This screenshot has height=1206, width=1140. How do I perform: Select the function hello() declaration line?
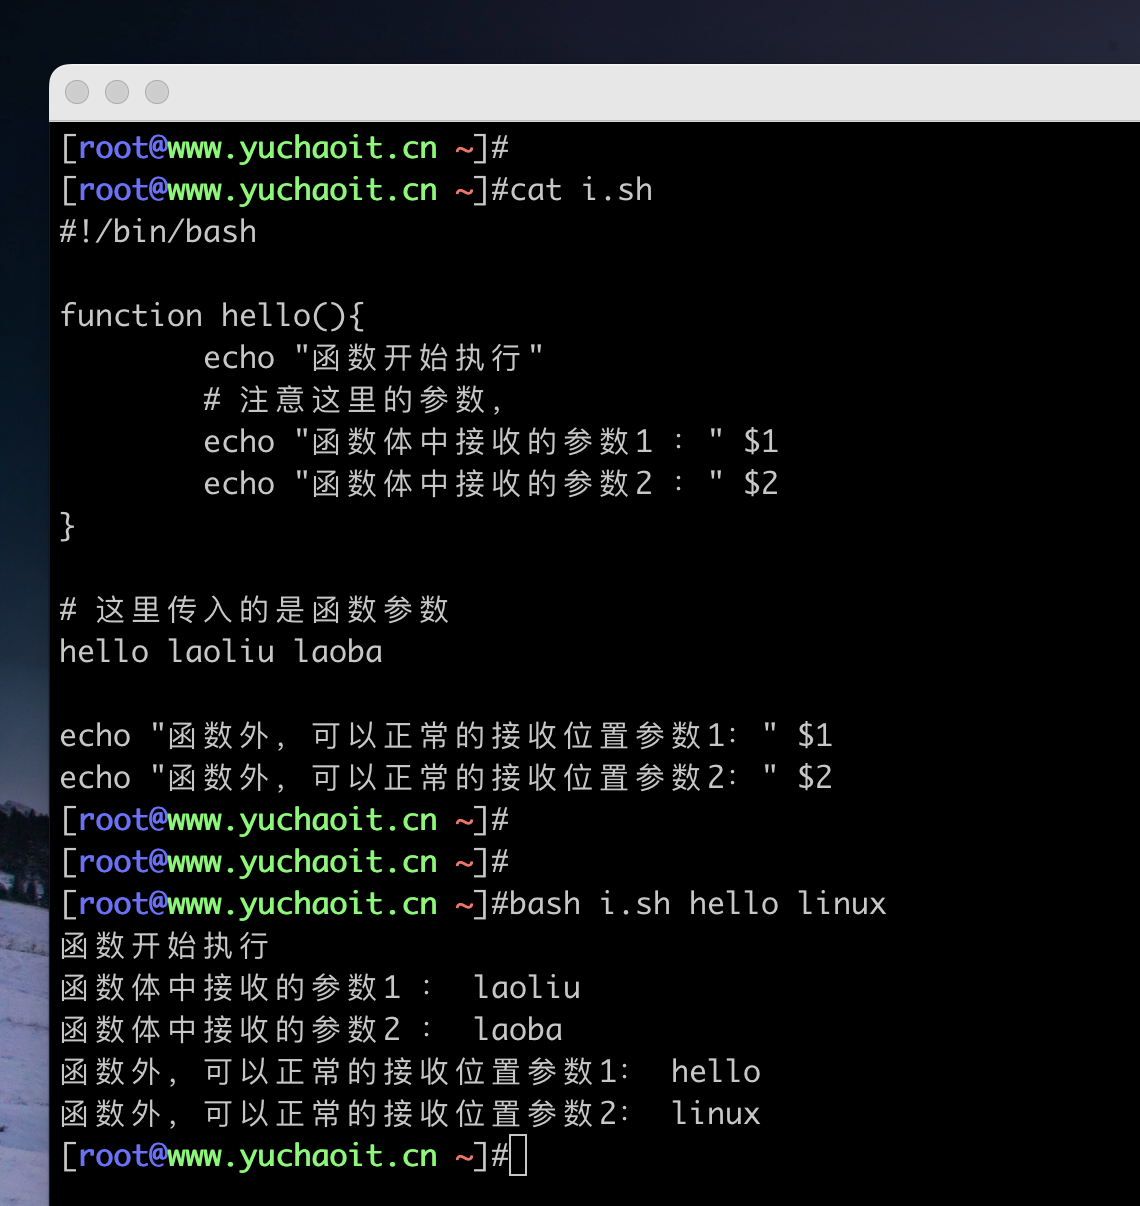pyautogui.click(x=212, y=315)
